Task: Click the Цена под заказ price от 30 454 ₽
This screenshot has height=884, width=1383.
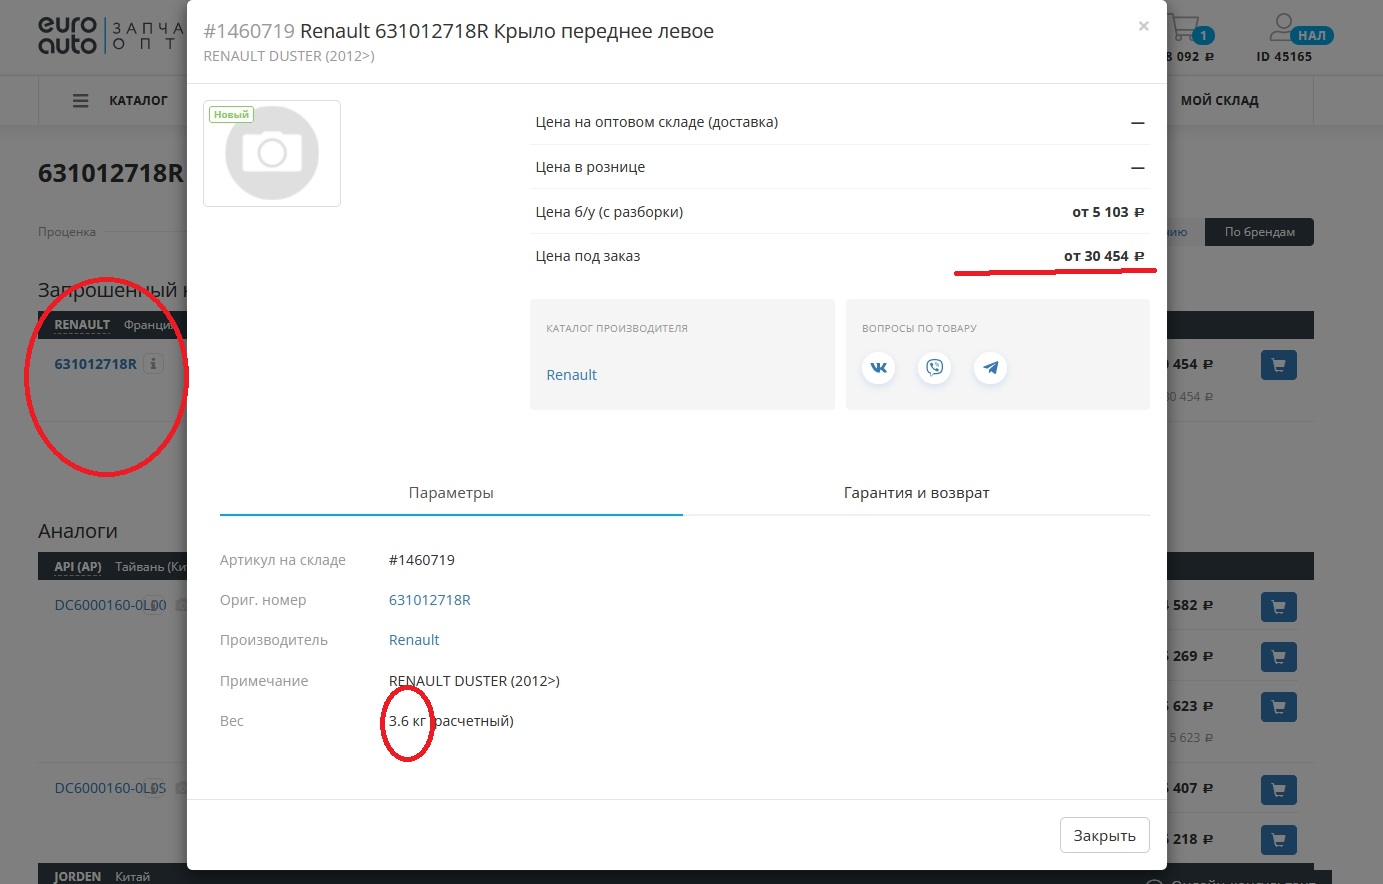Action: (x=1104, y=256)
